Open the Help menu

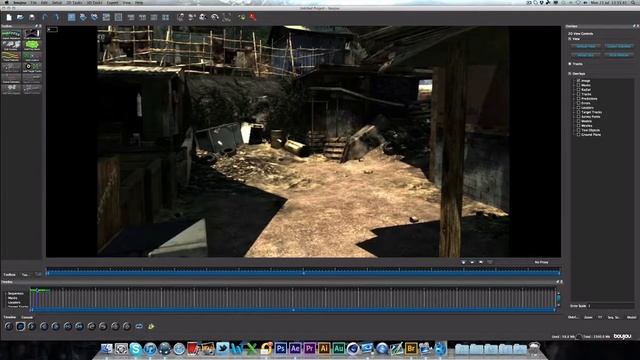139,2
